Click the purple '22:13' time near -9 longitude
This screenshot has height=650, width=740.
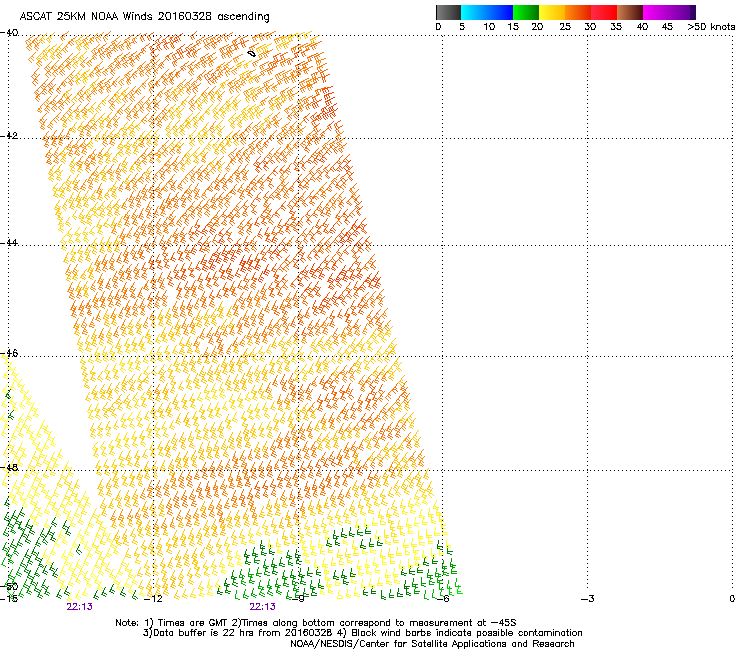coord(262,607)
